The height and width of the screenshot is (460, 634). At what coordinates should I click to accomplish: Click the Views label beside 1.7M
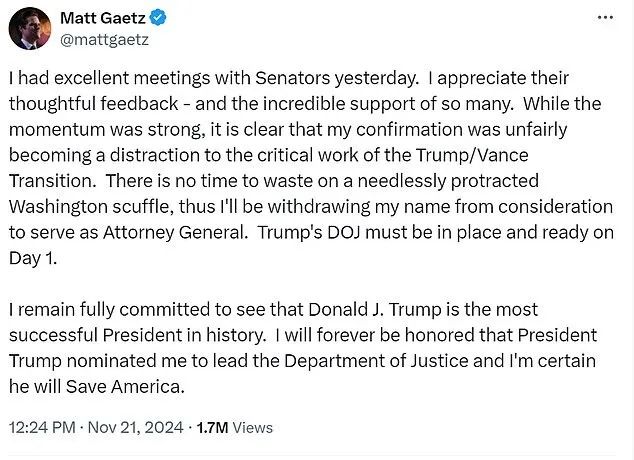[x=253, y=428]
